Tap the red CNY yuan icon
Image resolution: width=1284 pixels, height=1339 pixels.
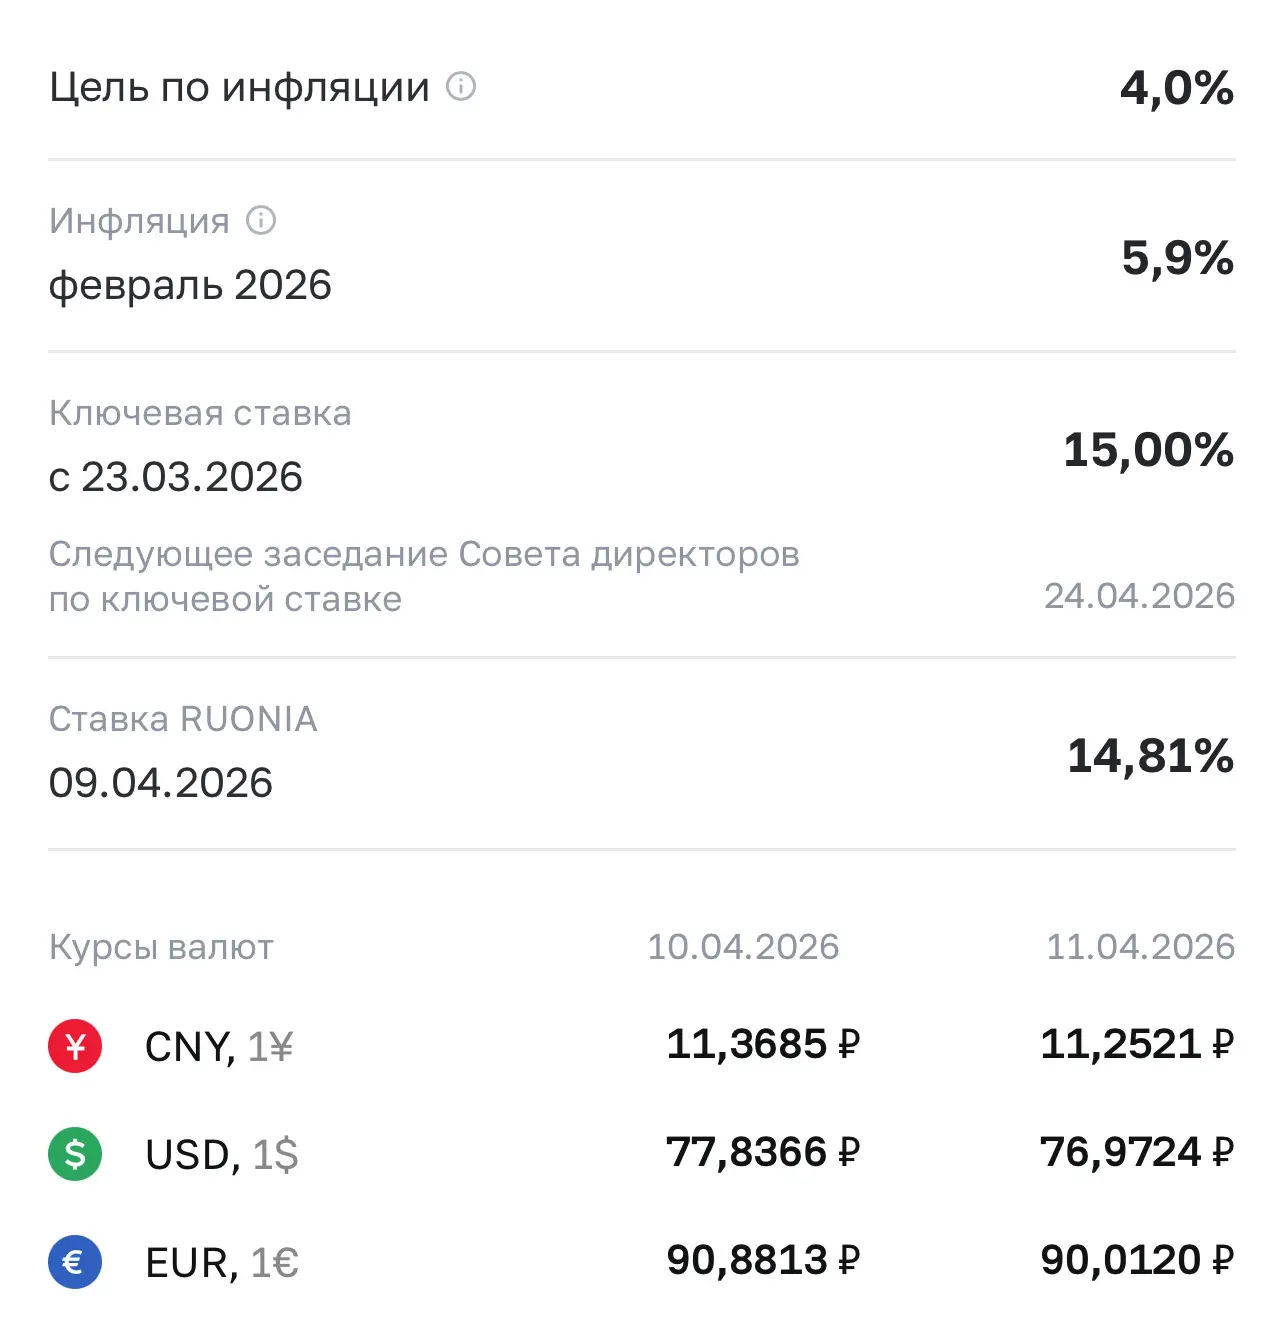(x=75, y=1046)
